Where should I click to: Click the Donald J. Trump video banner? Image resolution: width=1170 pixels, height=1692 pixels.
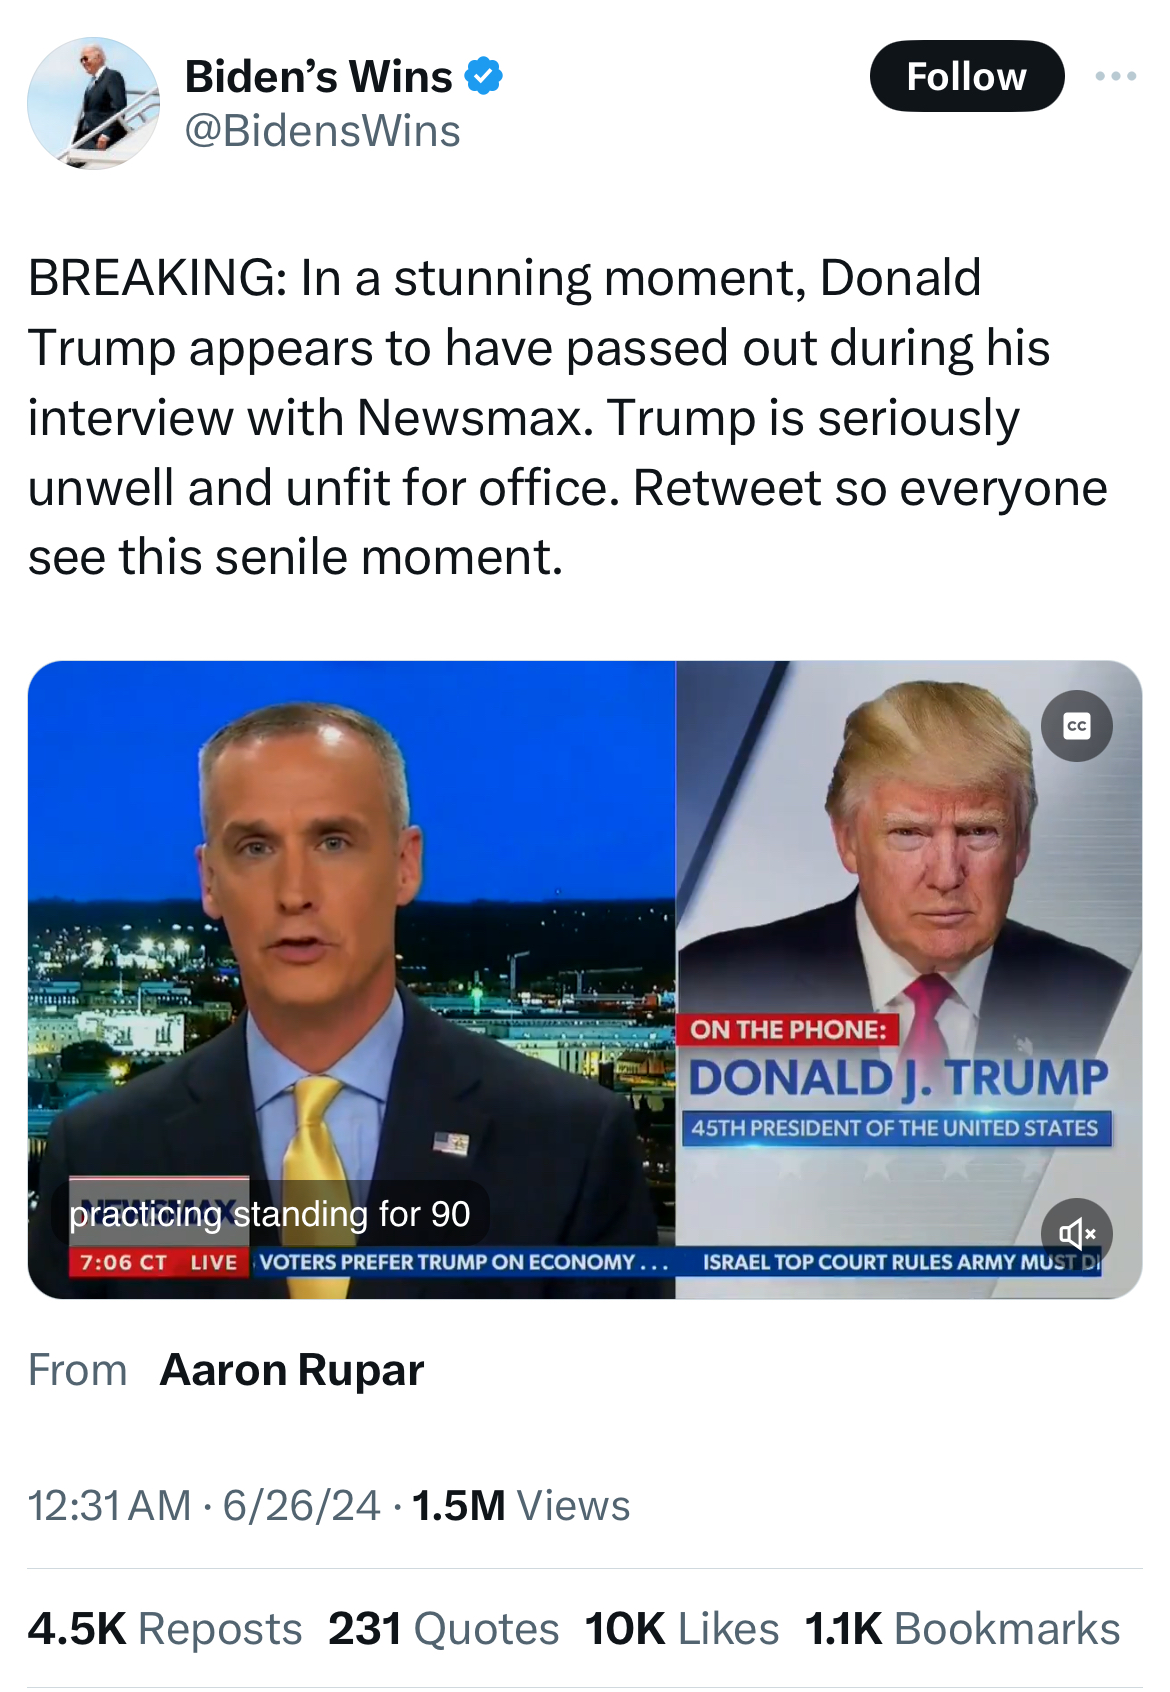point(898,1078)
